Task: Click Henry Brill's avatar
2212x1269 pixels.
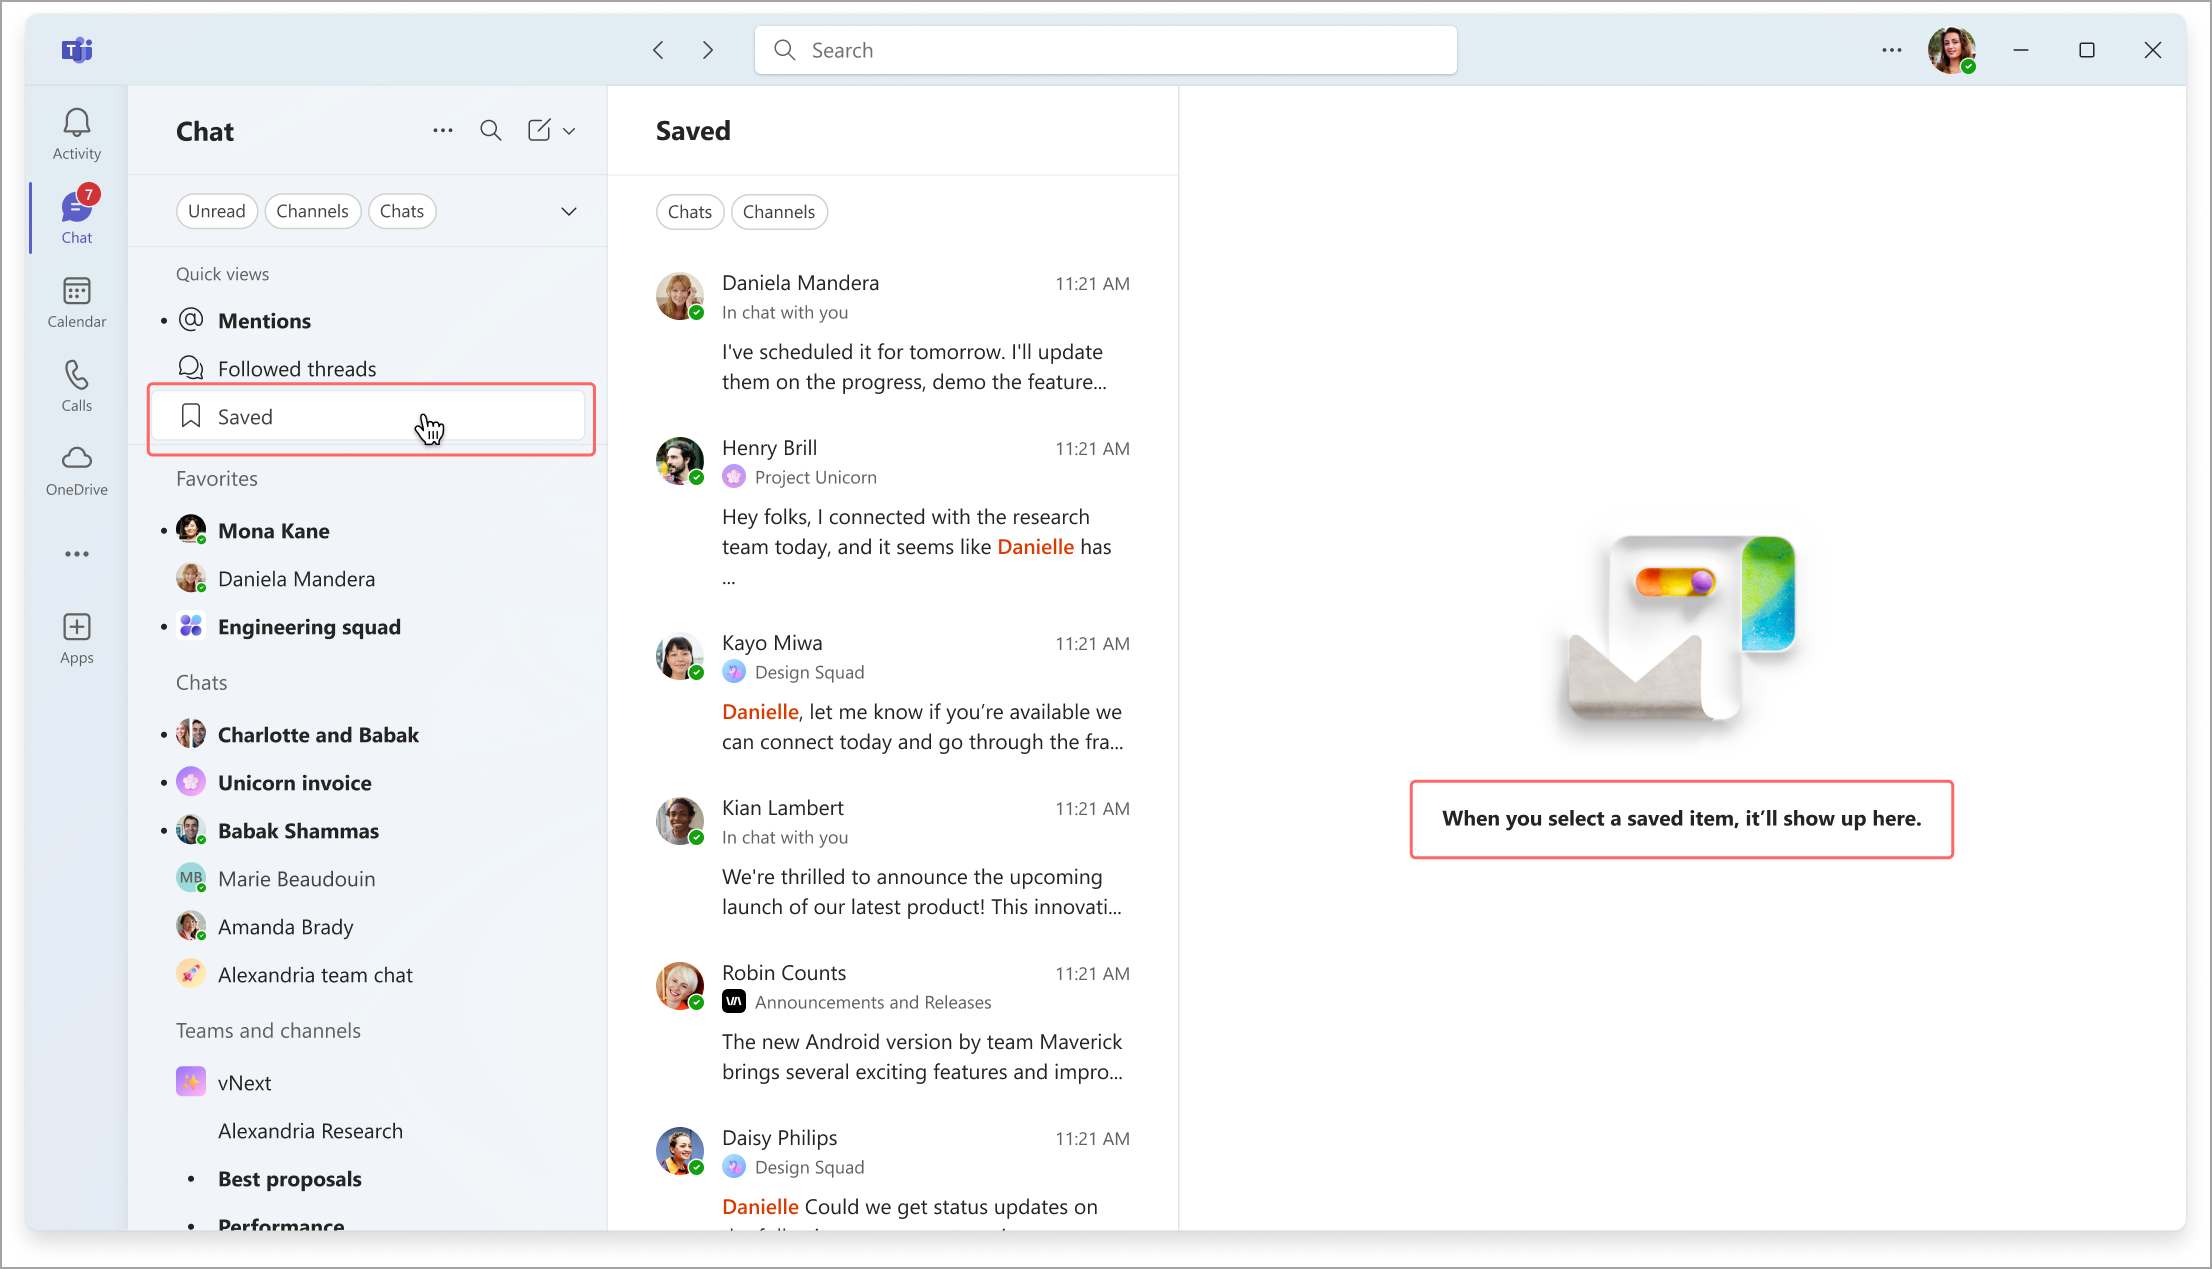Action: pyautogui.click(x=680, y=461)
